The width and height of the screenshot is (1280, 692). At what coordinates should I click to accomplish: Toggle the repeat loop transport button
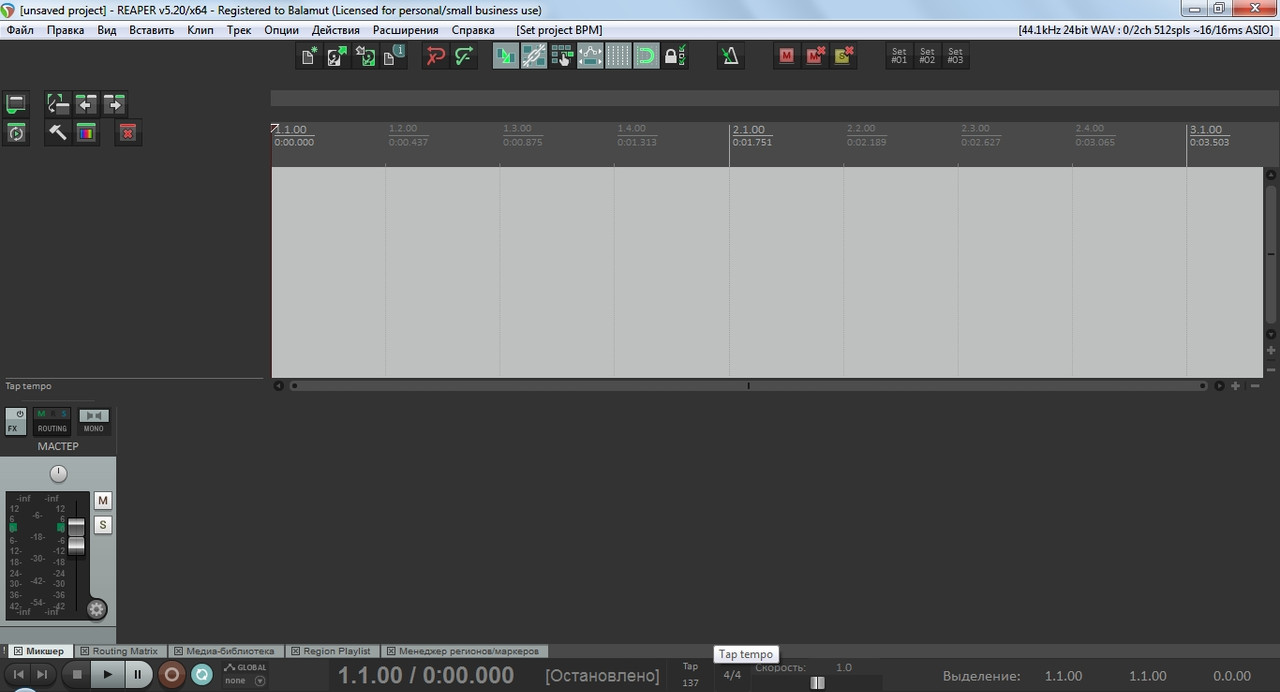point(202,675)
